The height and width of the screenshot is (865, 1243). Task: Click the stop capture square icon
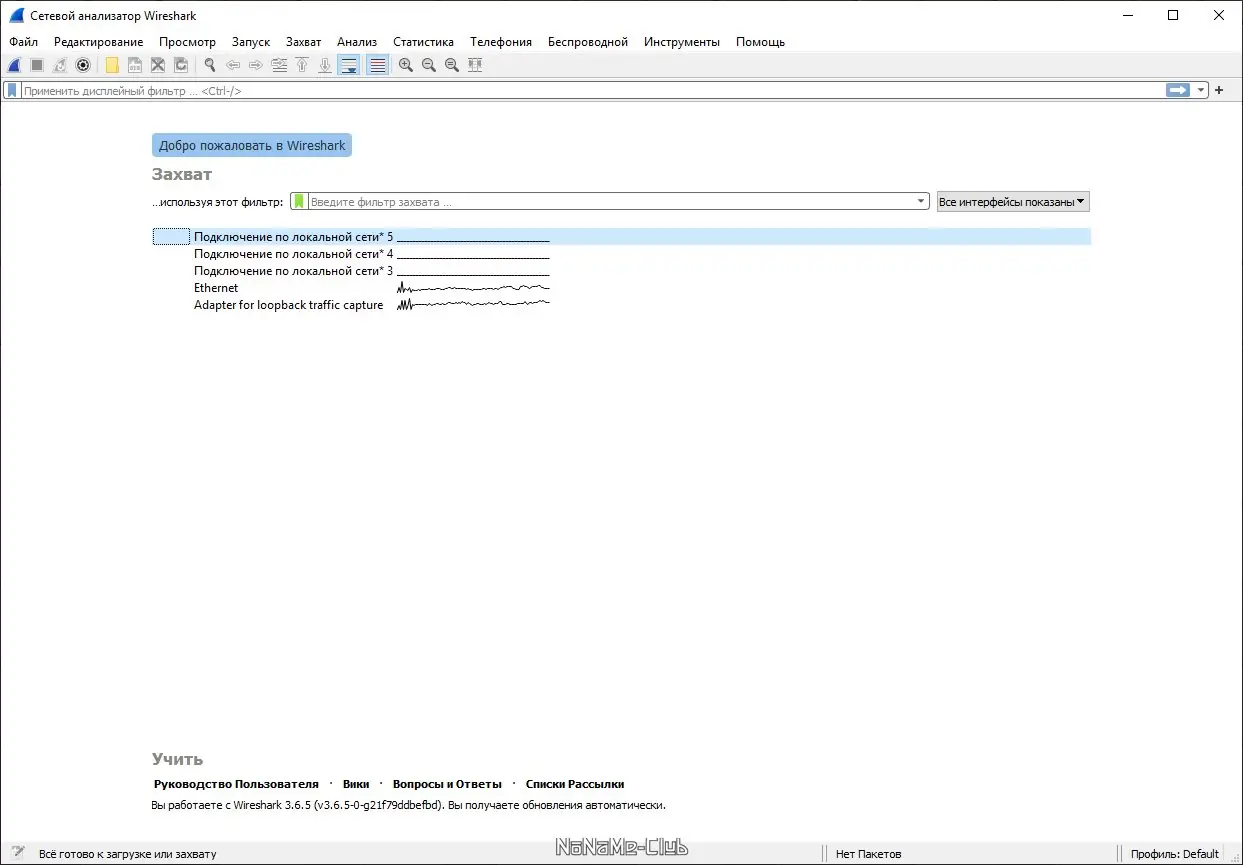[x=37, y=65]
